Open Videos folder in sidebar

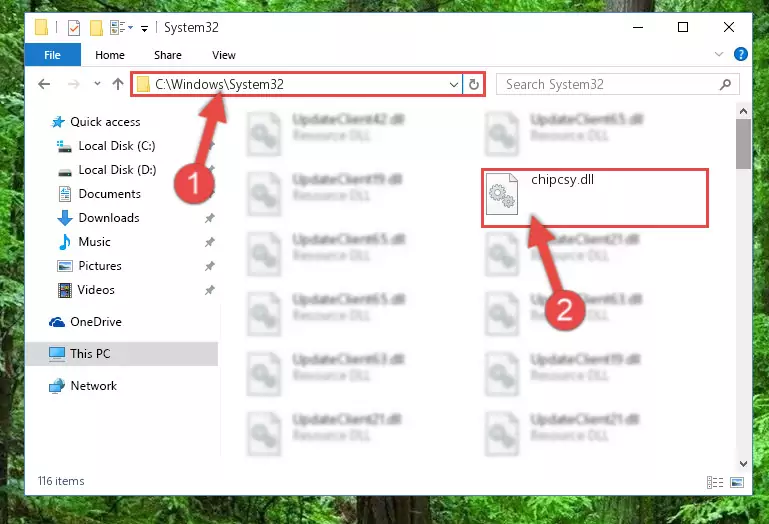point(96,290)
